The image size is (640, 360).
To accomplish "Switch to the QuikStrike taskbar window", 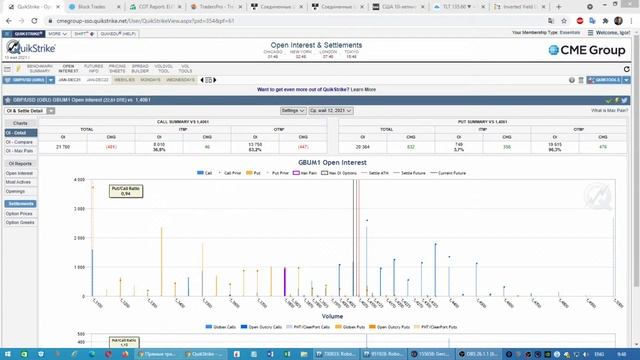I will 204,354.
